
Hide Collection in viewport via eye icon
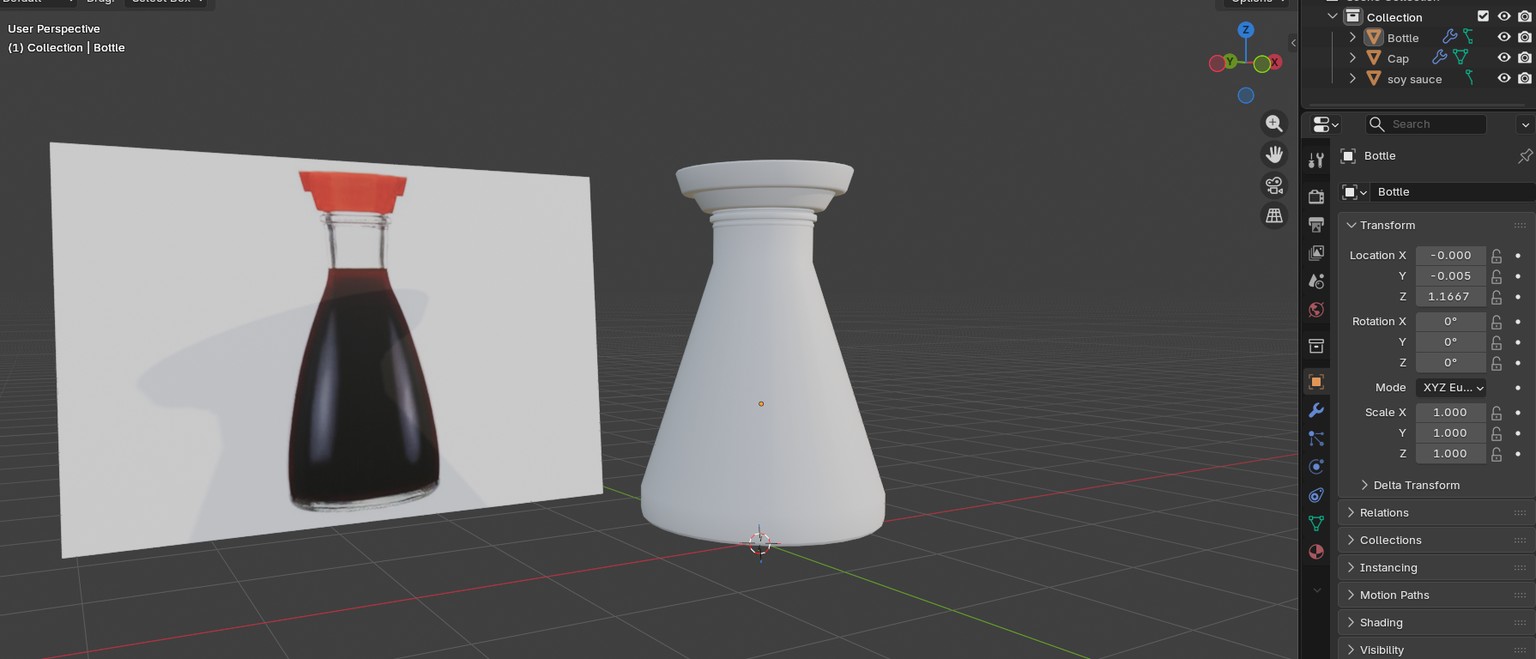point(1504,16)
